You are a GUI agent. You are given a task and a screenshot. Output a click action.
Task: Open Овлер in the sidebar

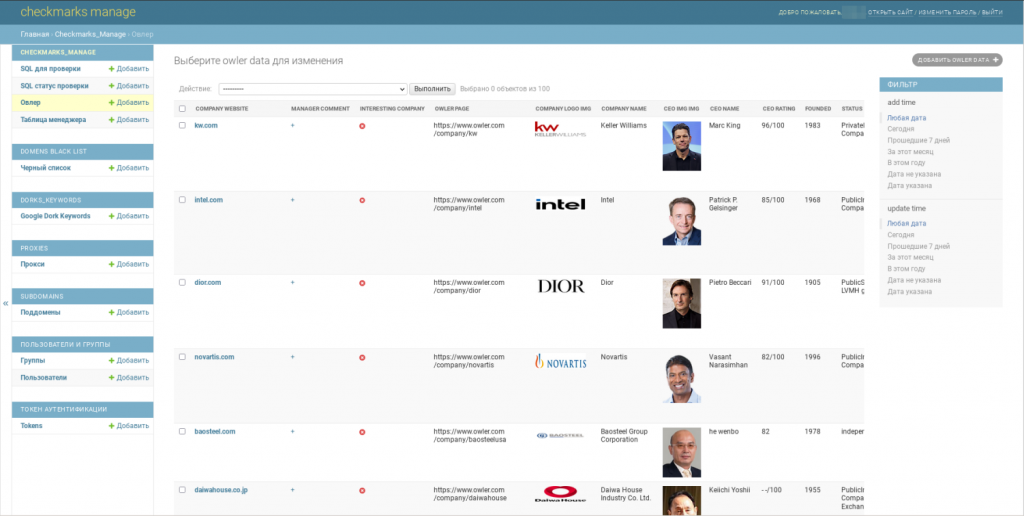coord(31,103)
